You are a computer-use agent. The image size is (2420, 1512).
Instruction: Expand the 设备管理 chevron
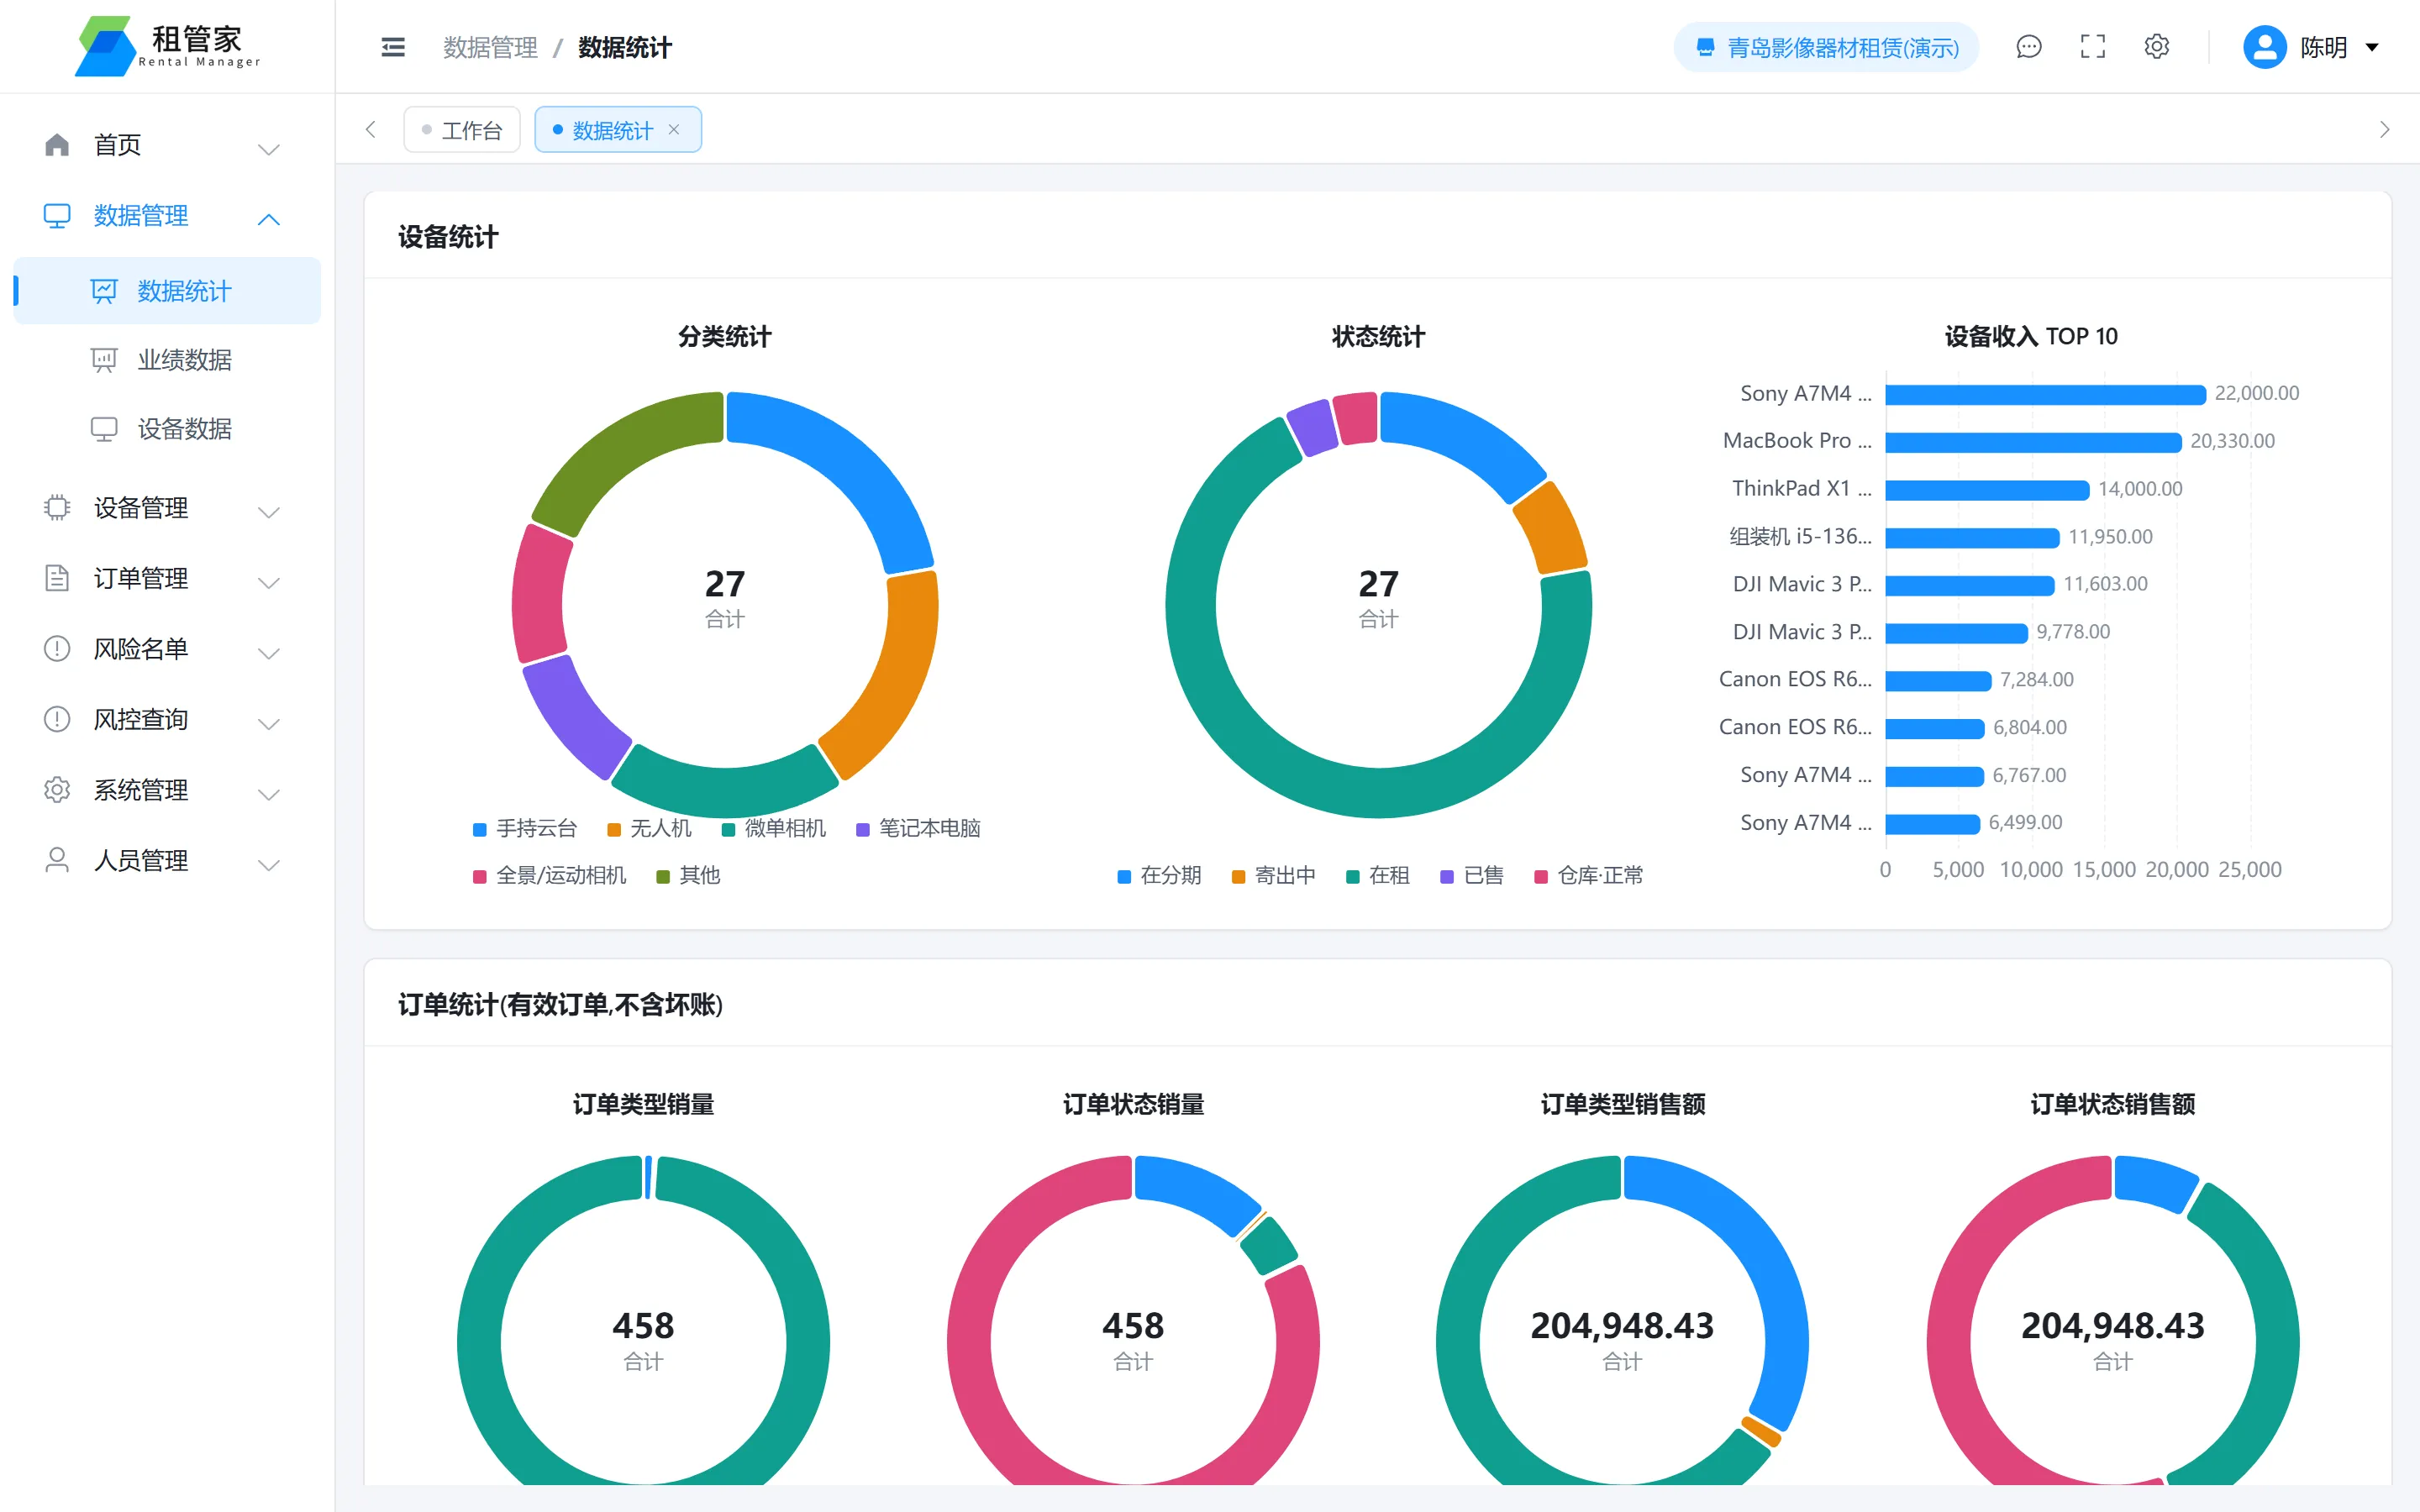(268, 512)
